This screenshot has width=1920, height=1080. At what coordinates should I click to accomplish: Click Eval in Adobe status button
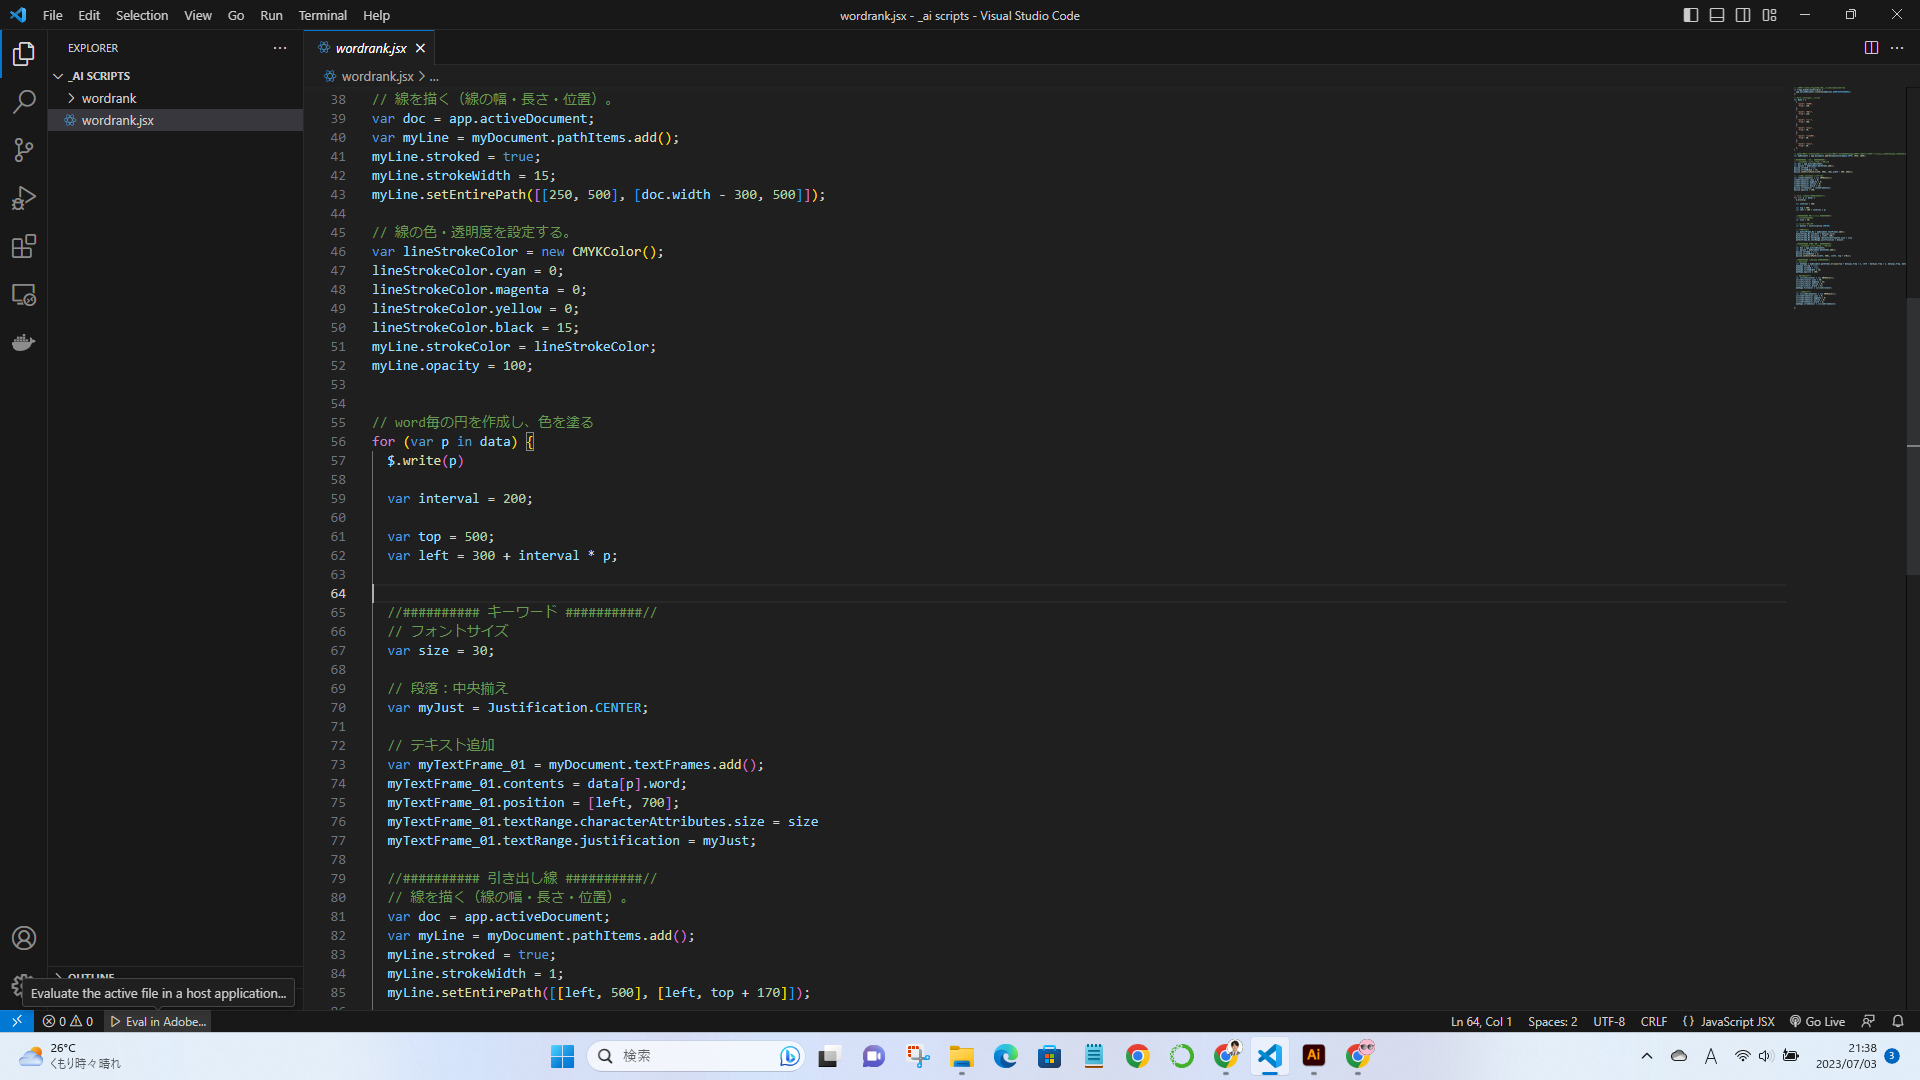158,1021
